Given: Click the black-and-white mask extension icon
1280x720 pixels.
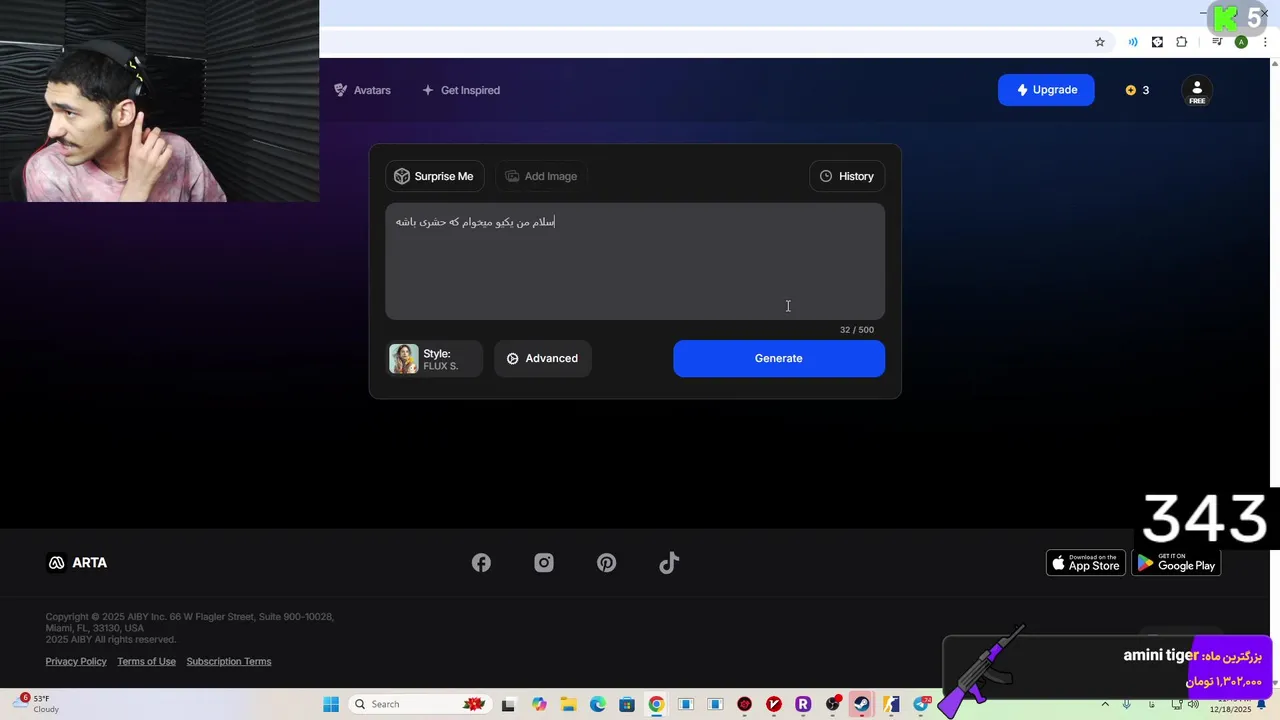Looking at the screenshot, I should 1157,42.
